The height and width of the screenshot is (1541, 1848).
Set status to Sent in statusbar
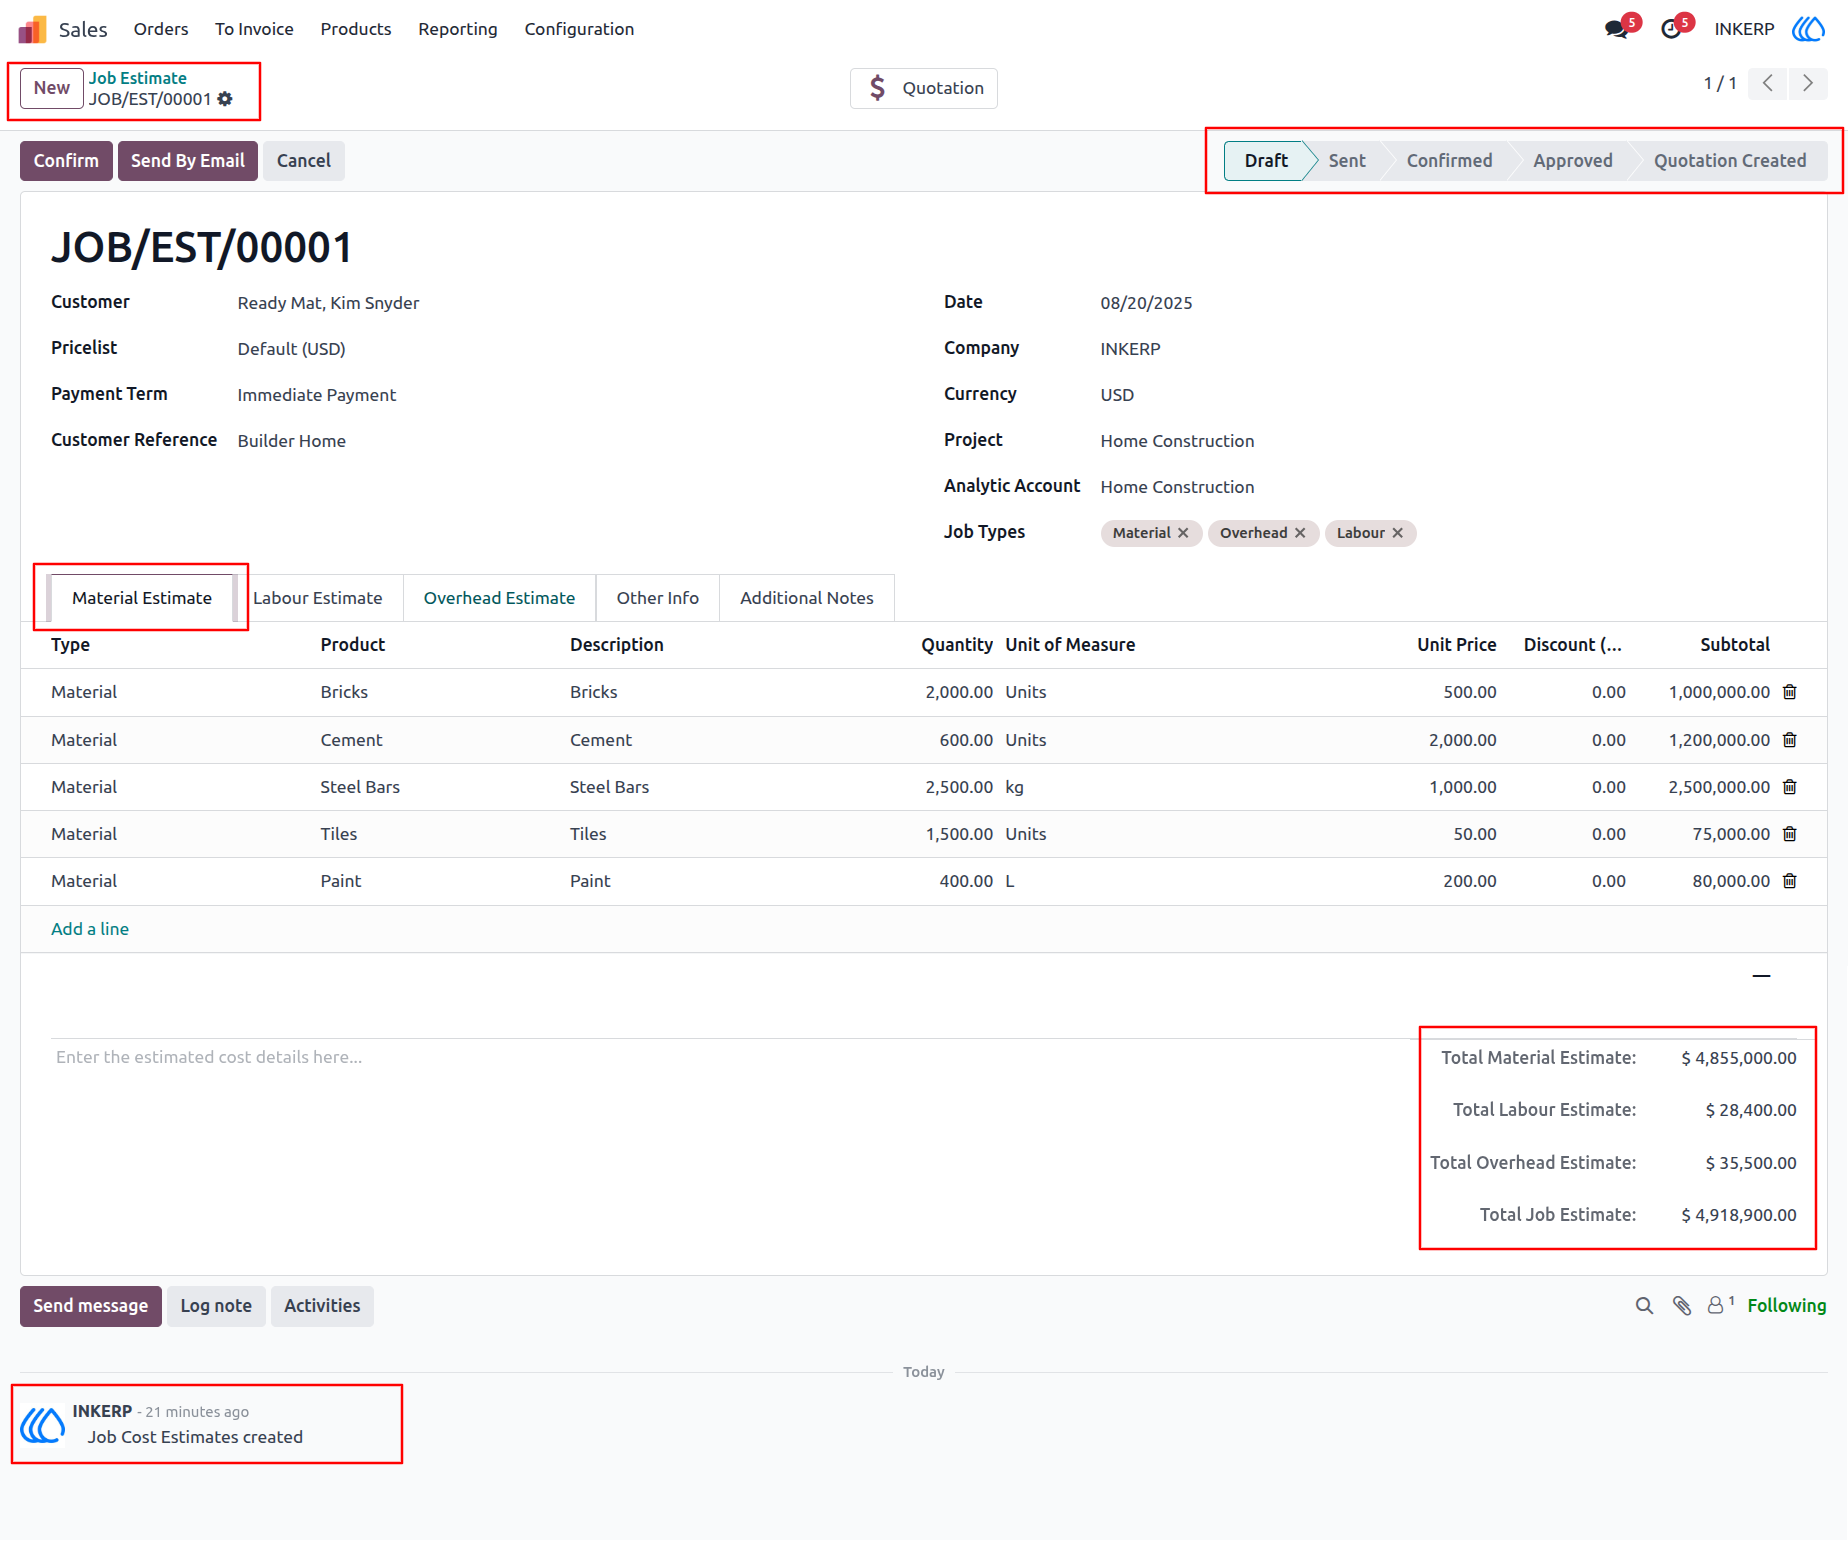[1347, 161]
